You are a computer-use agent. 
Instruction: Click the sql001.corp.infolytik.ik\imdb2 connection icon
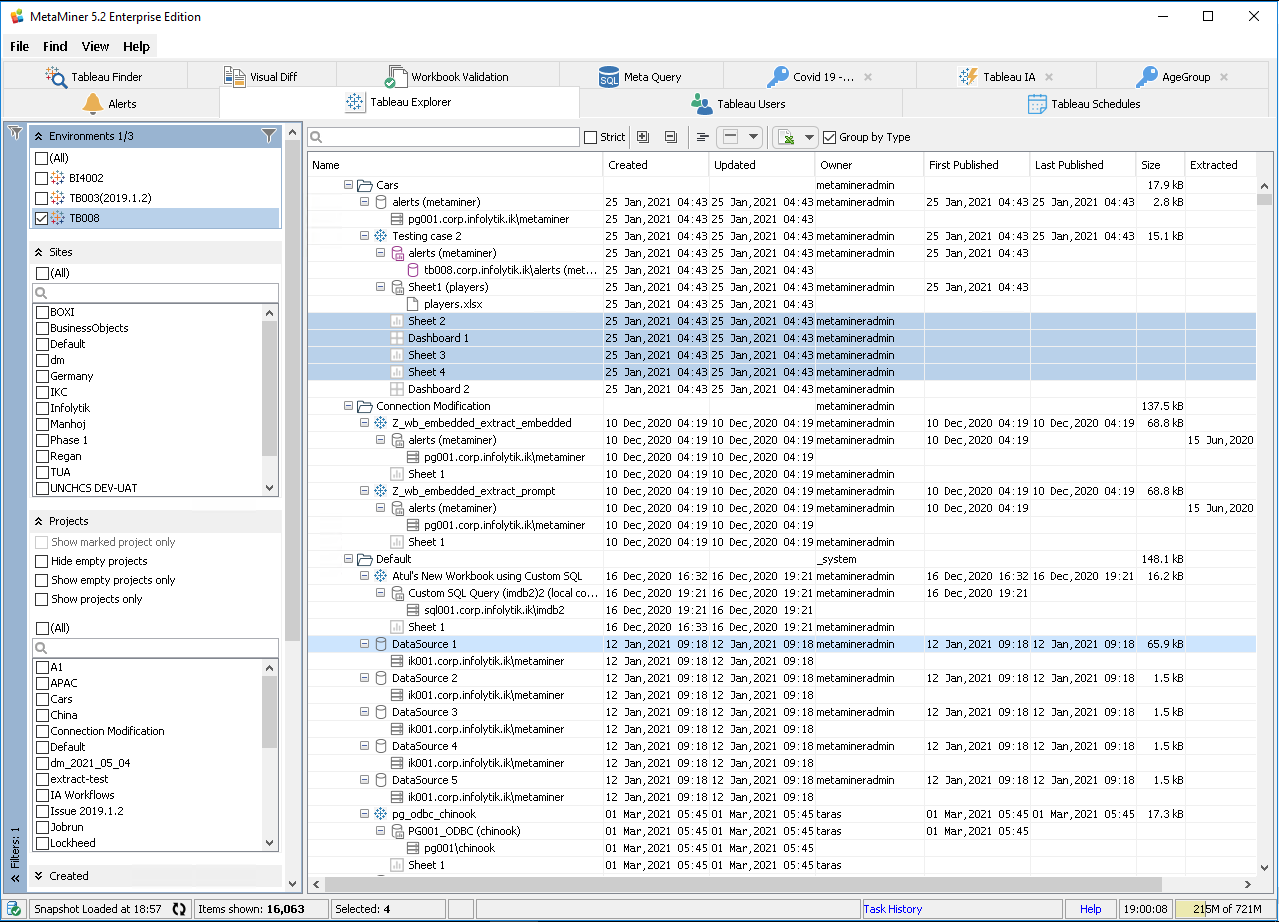413,610
